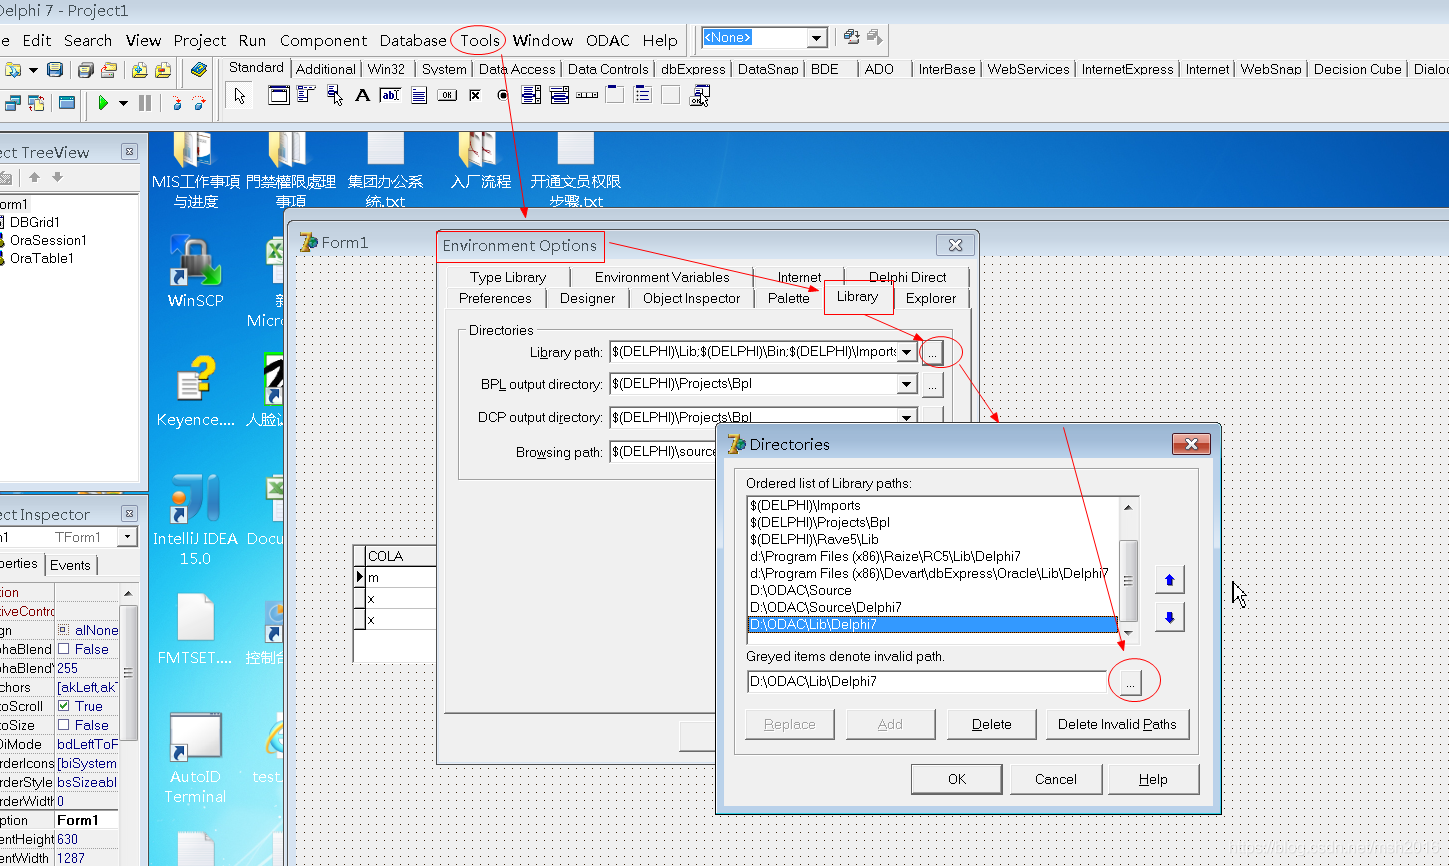Image resolution: width=1449 pixels, height=866 pixels.
Task: Select the CheckBox component icon
Action: [475, 95]
